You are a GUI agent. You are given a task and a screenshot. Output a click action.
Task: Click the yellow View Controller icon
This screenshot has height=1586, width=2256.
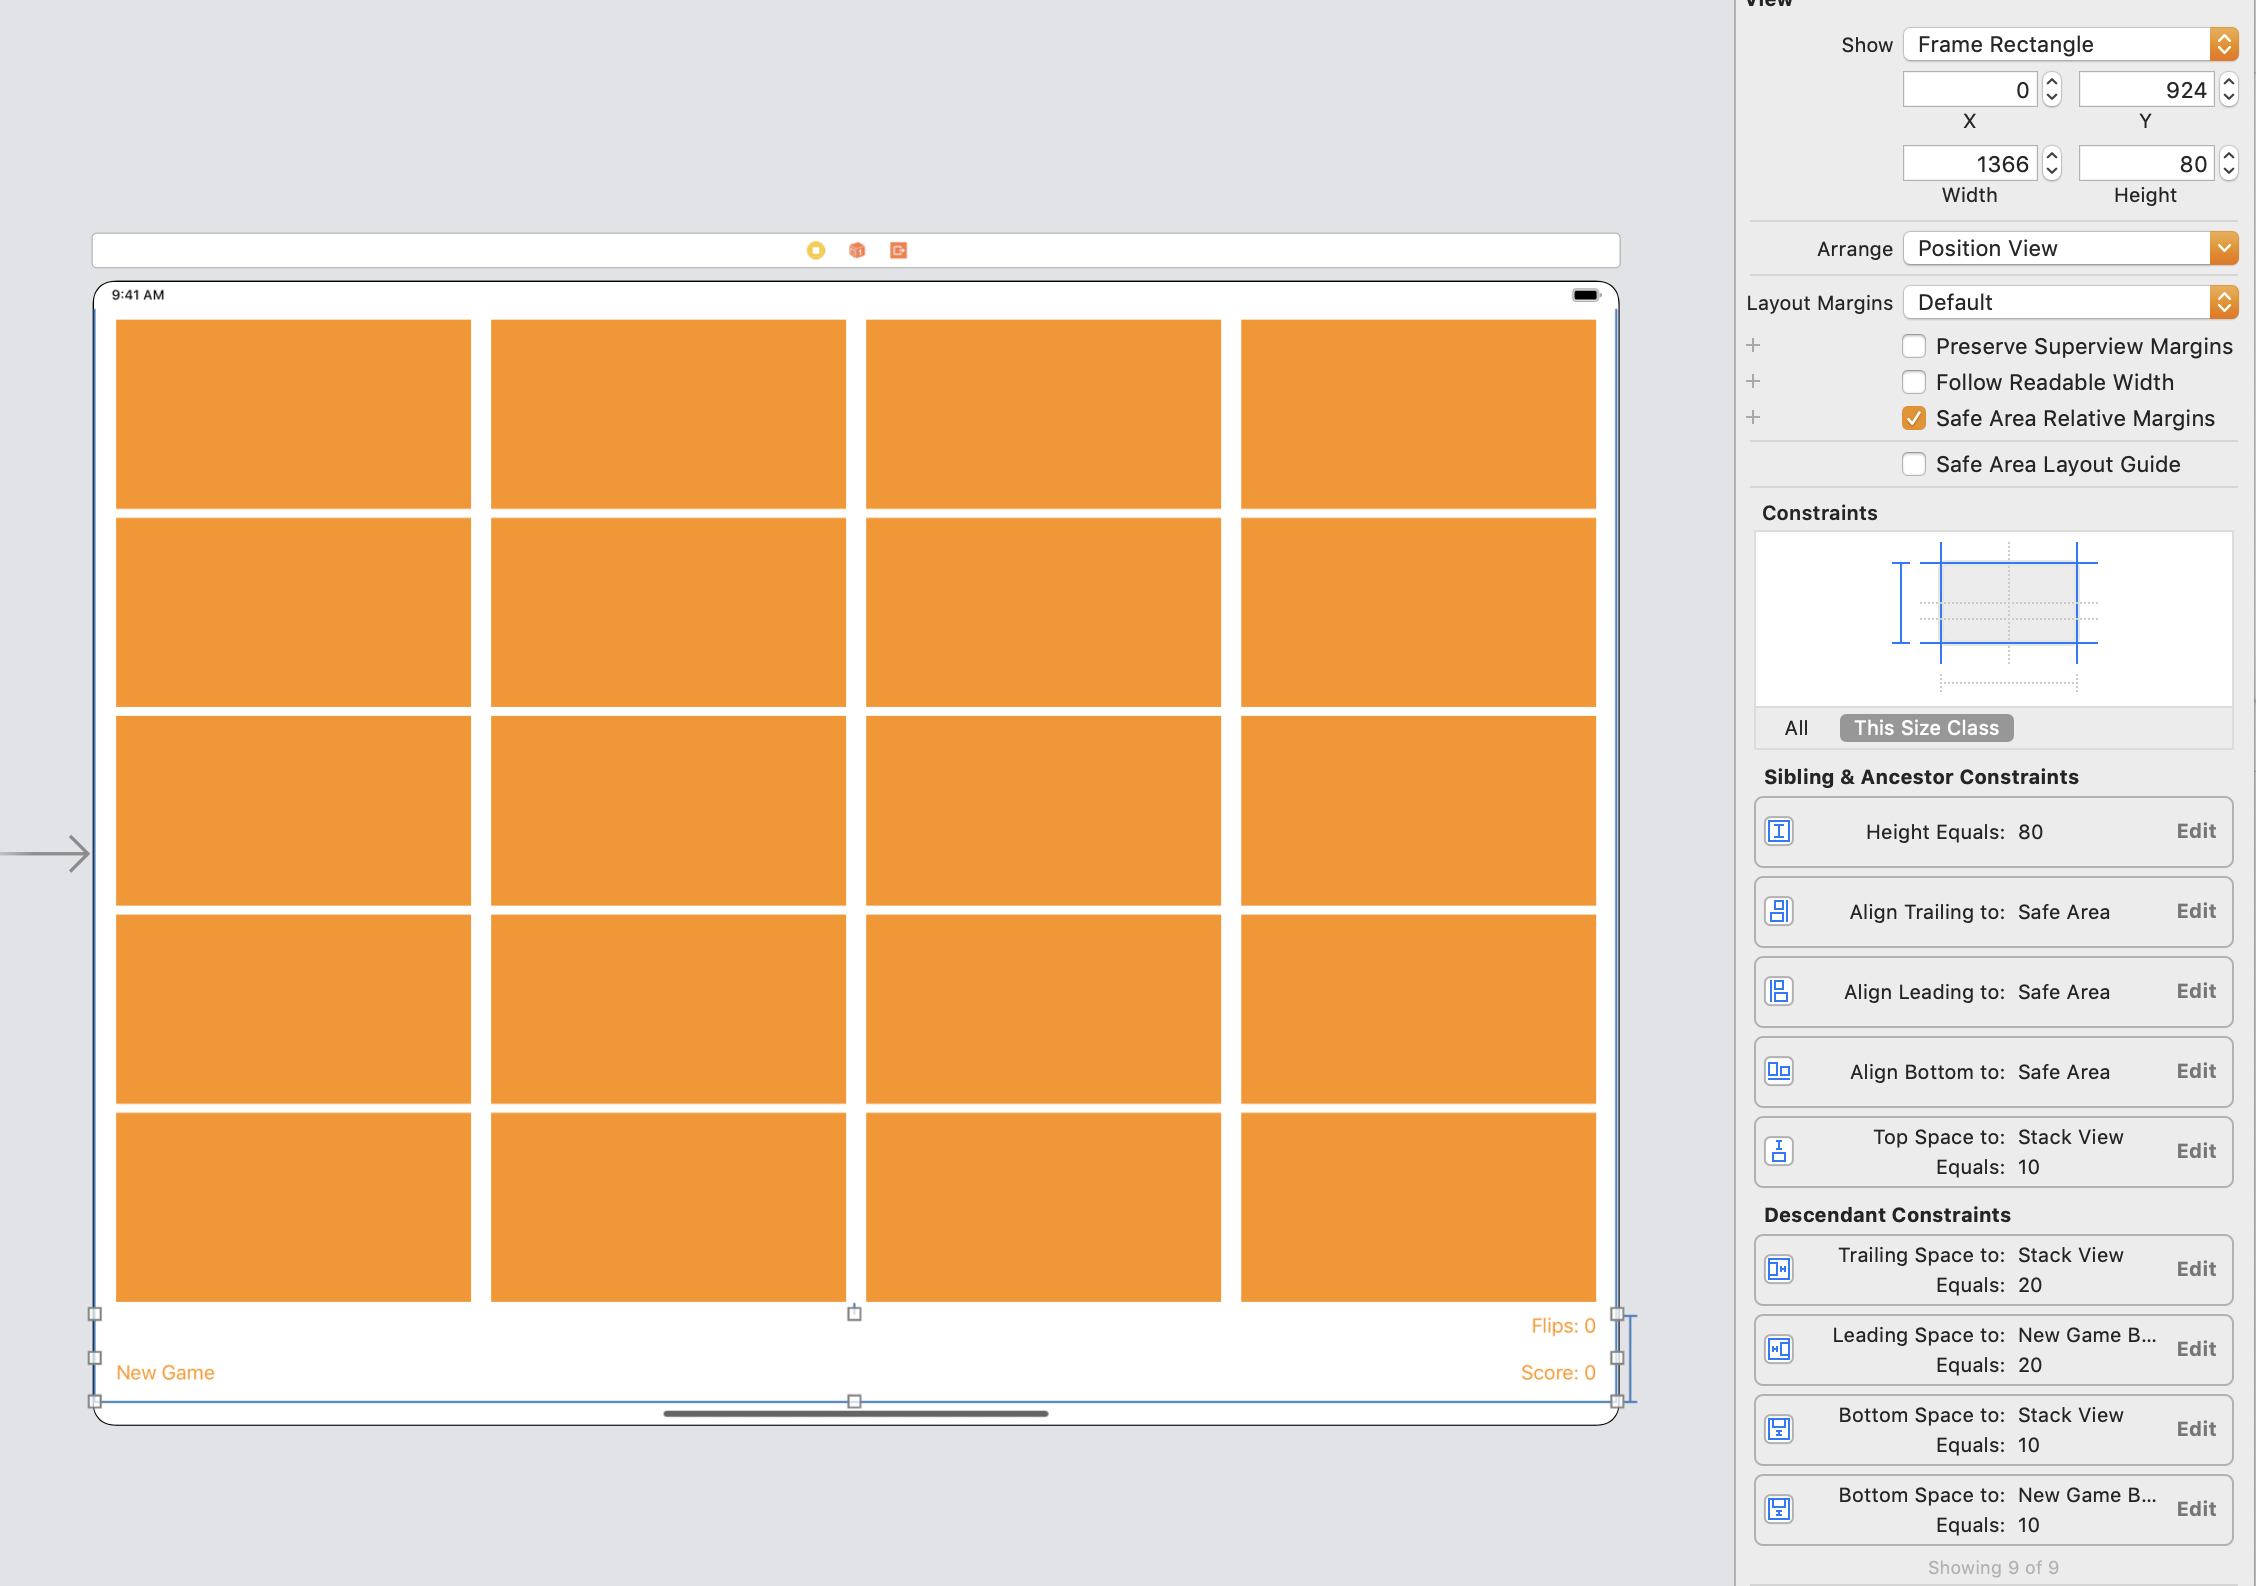click(816, 250)
